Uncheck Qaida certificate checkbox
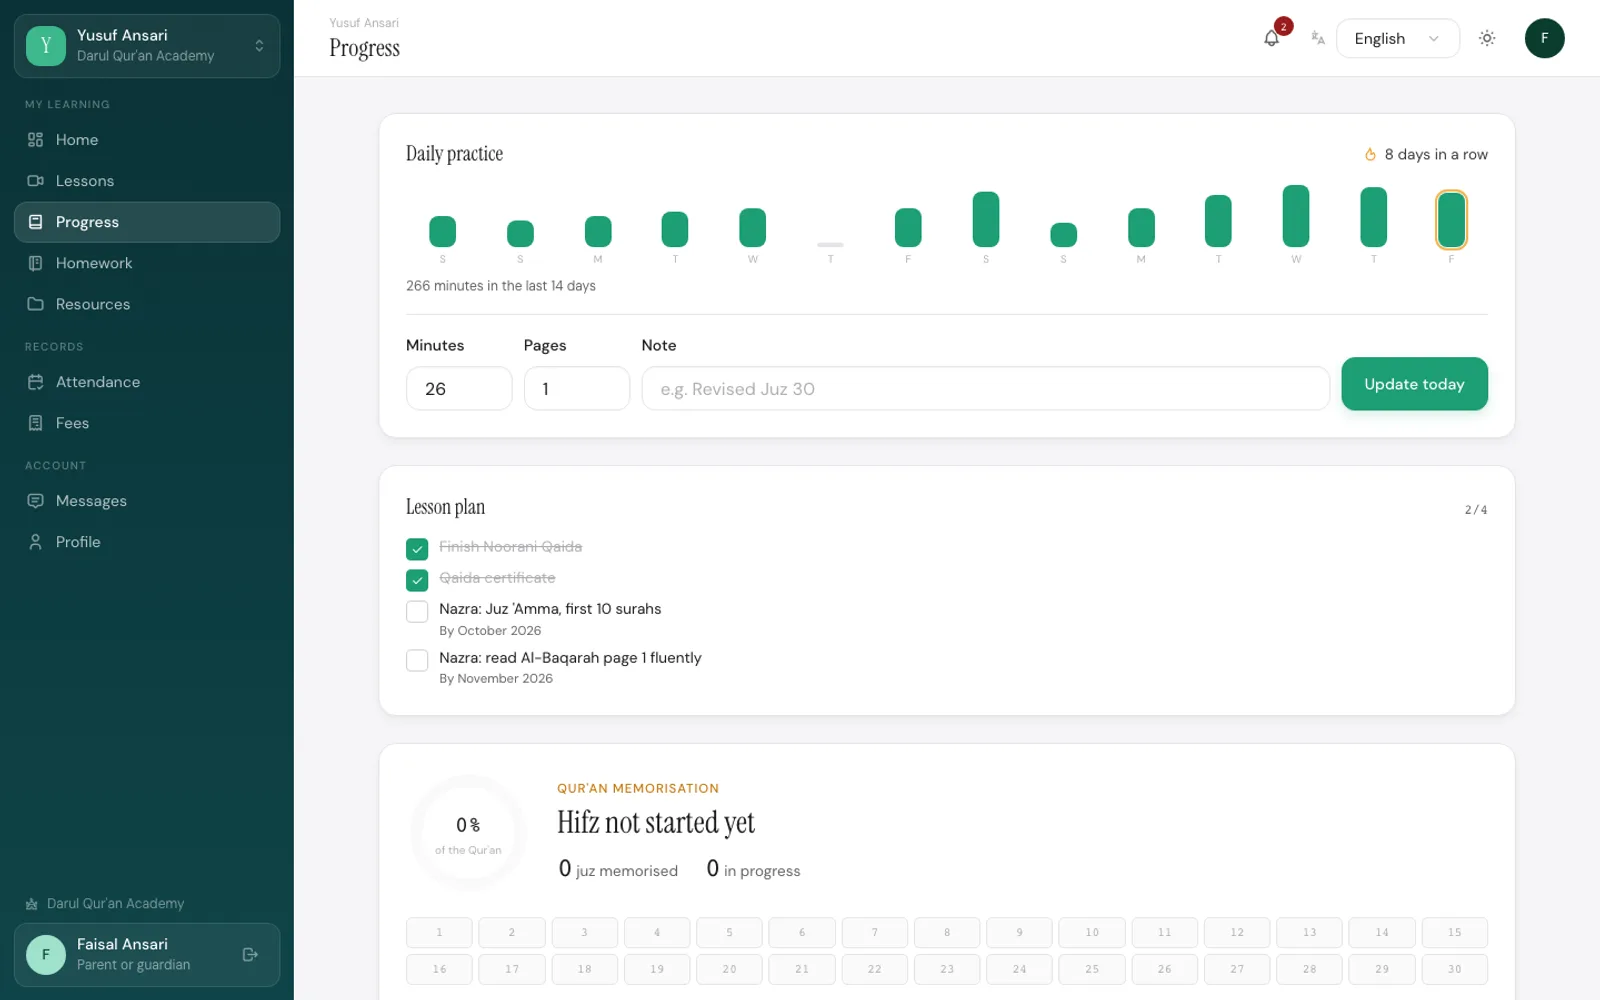Viewport: 1600px width, 1000px height. (x=417, y=579)
